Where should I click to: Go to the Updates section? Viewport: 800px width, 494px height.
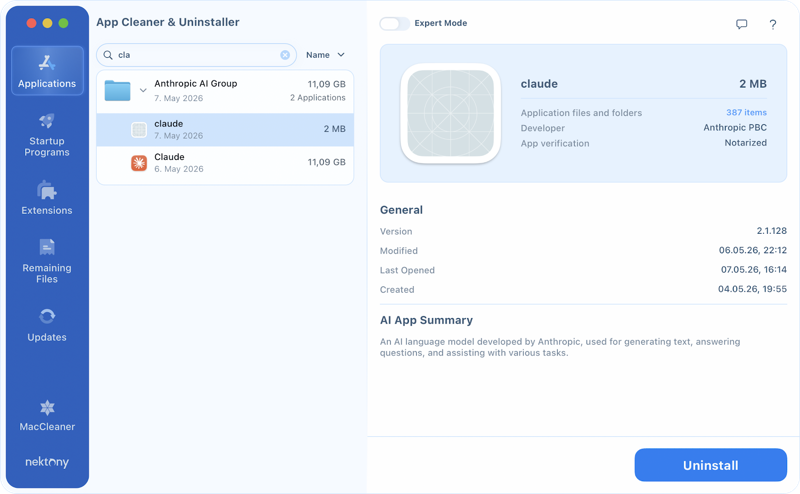pos(47,325)
